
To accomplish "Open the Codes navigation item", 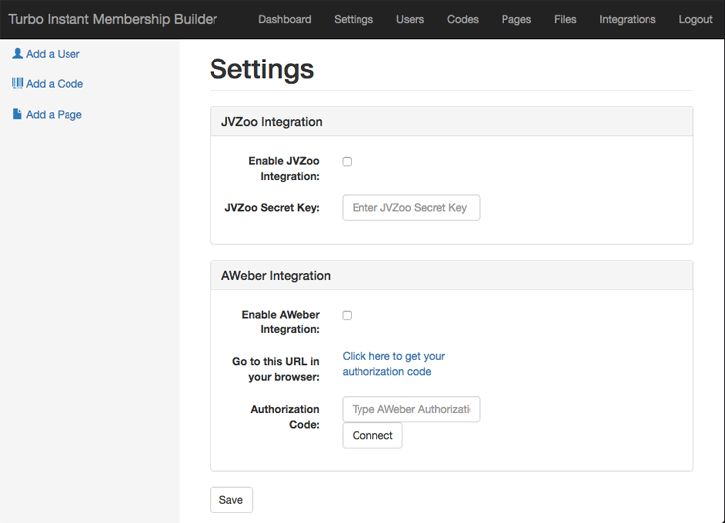I will [463, 19].
